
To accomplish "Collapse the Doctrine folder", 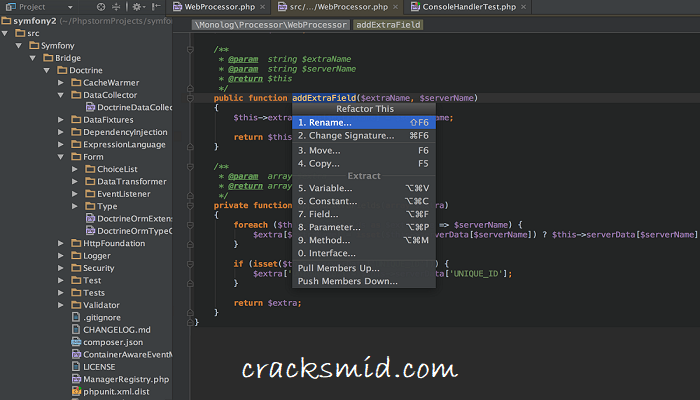I will click(x=47, y=71).
